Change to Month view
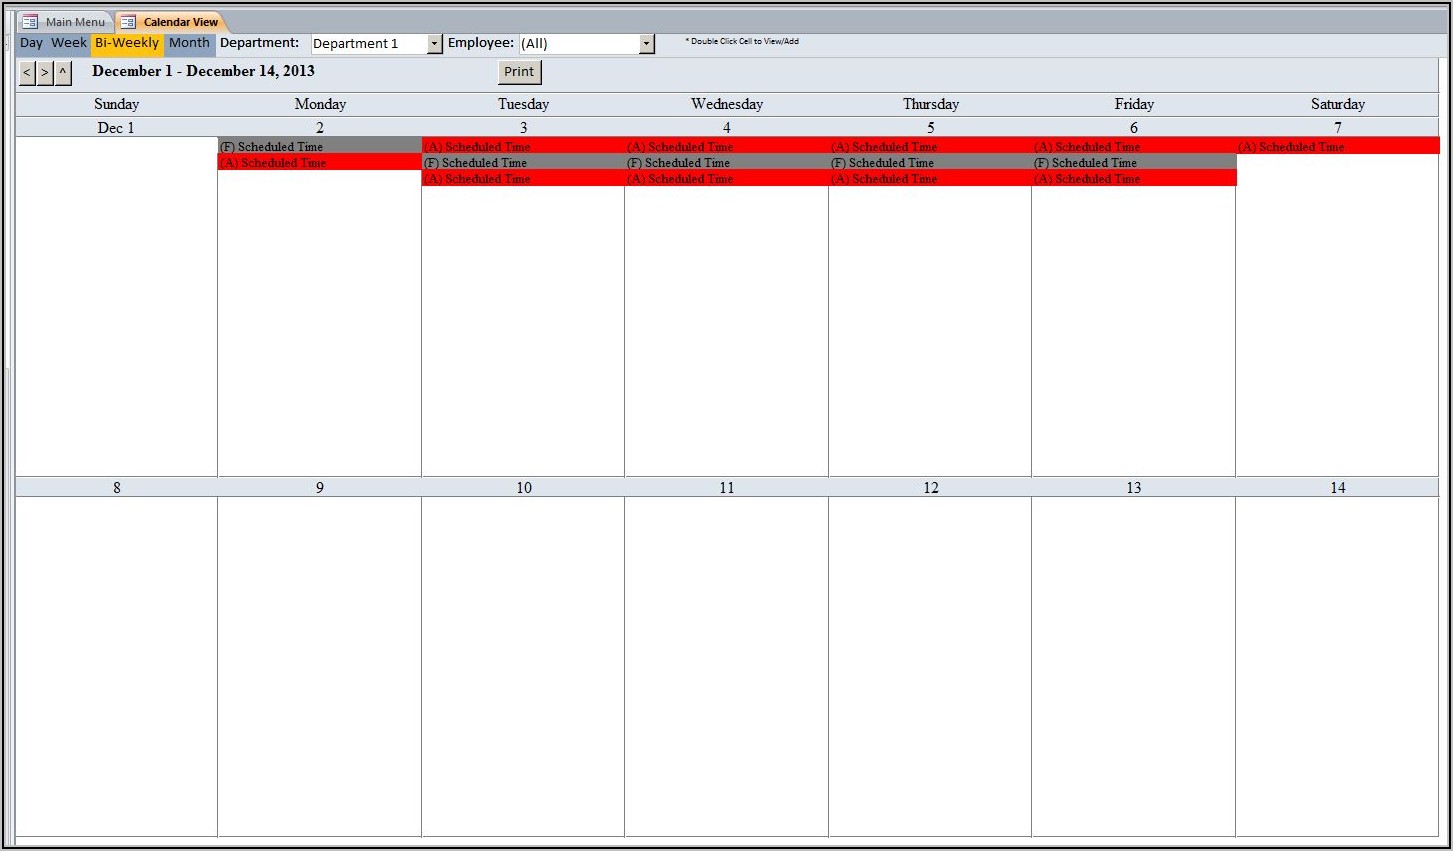The image size is (1453, 851). coord(189,43)
